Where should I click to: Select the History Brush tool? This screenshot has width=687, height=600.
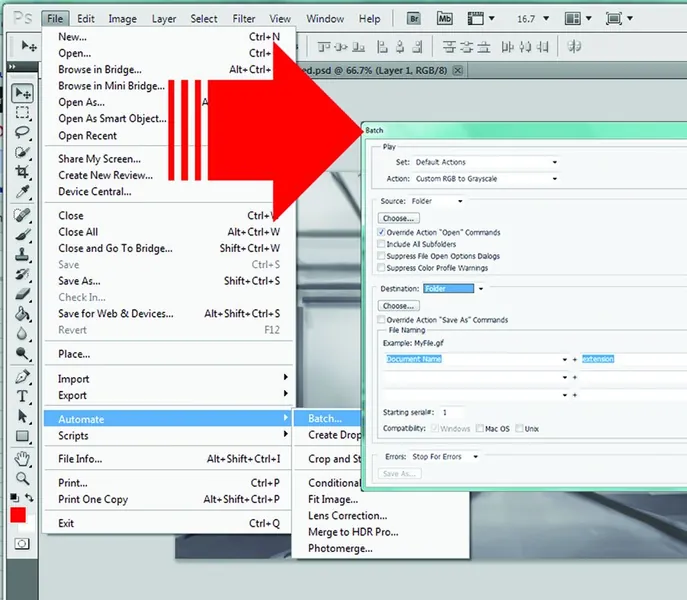click(22, 274)
